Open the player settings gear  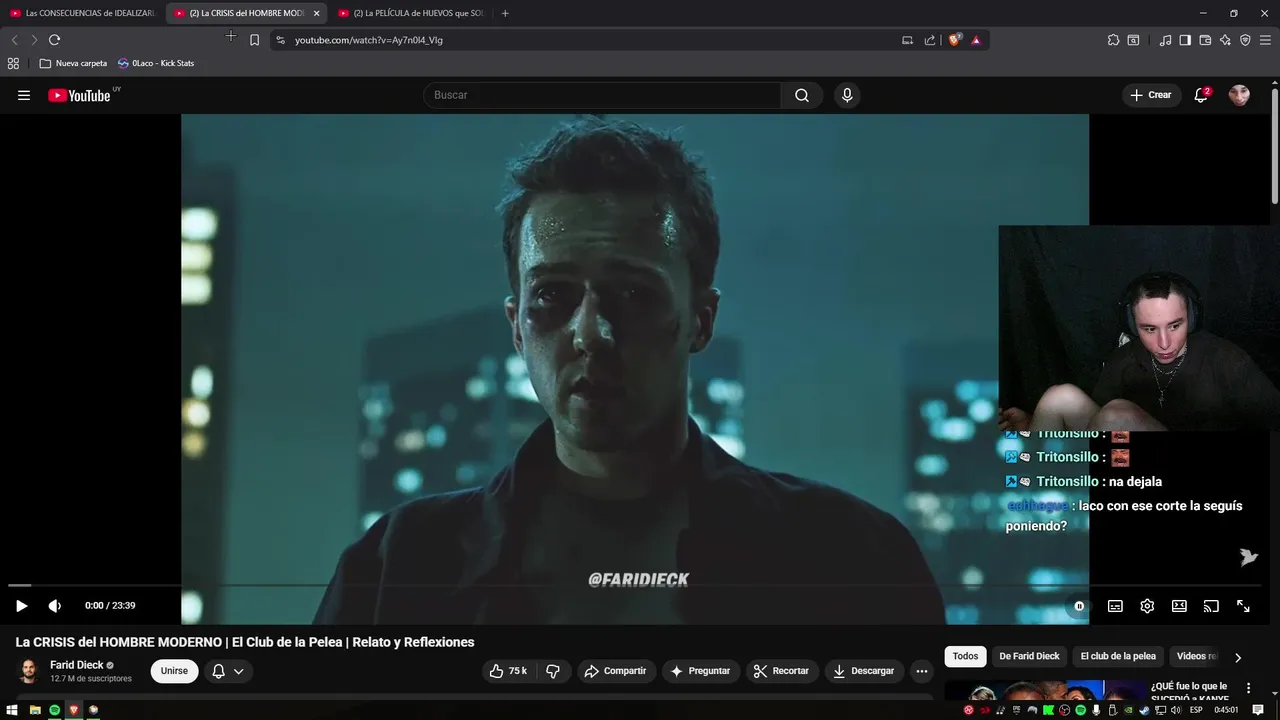(1147, 605)
